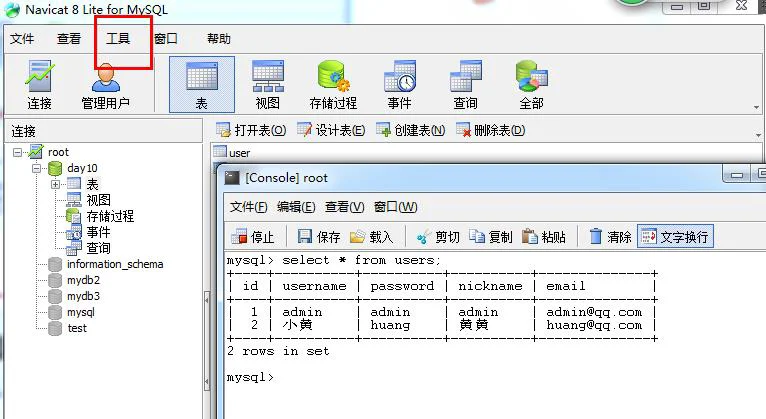This screenshot has width=766, height=419.
Task: Toggle 文字换行 (Word Wrap) in the console
Action: pyautogui.click(x=675, y=237)
